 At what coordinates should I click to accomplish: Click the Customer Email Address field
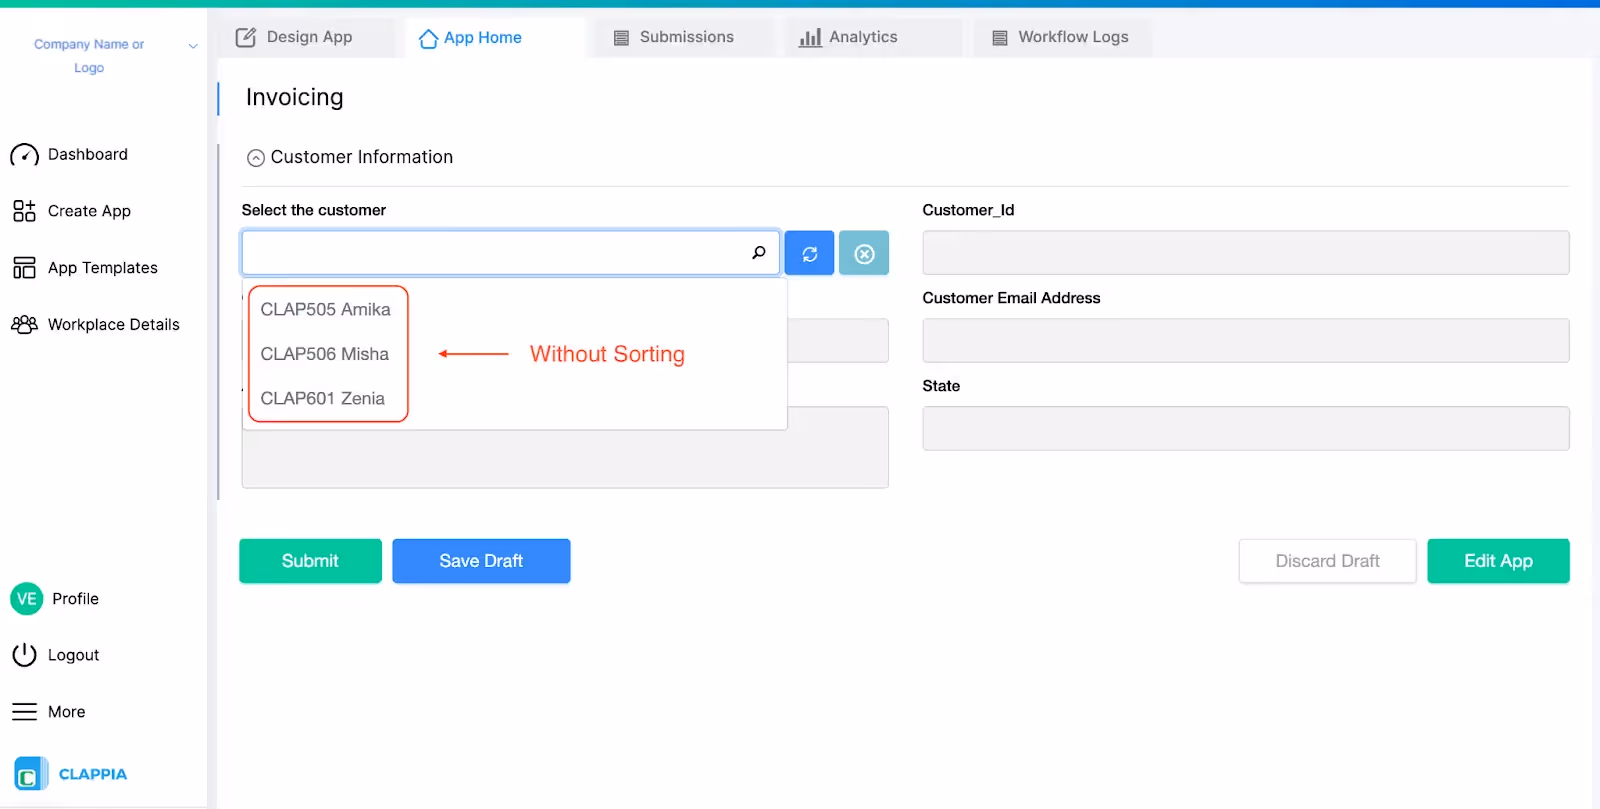coord(1245,341)
